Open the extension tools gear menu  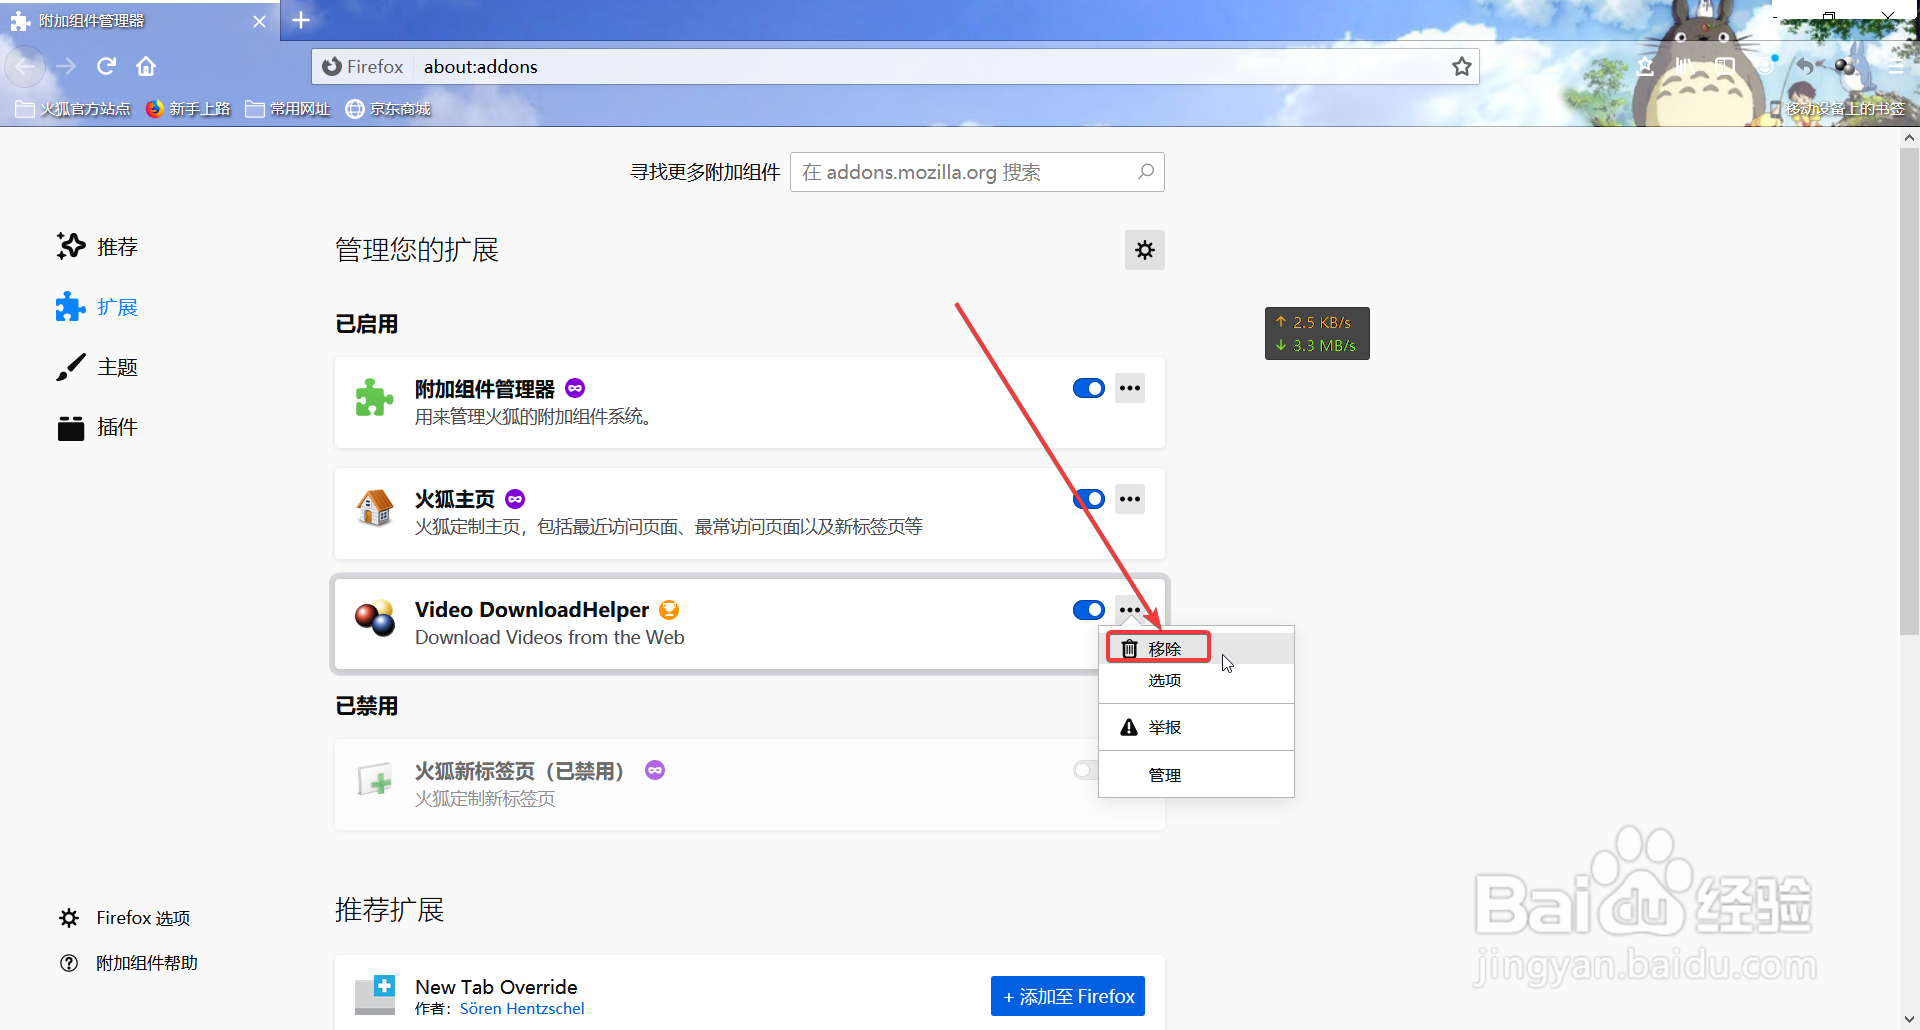(x=1145, y=250)
